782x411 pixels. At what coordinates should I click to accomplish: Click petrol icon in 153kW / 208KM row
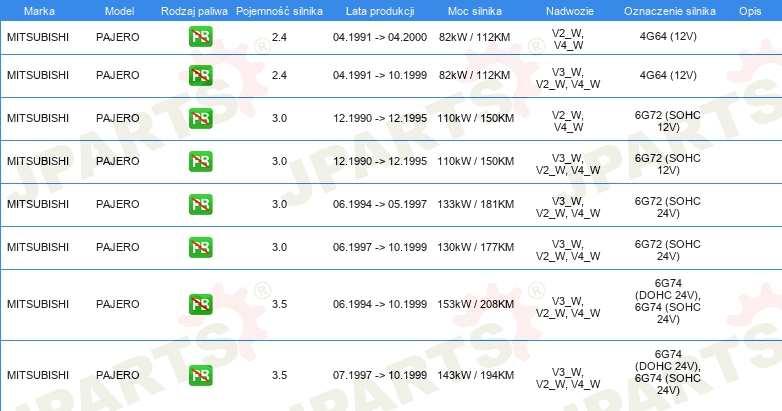coord(200,304)
